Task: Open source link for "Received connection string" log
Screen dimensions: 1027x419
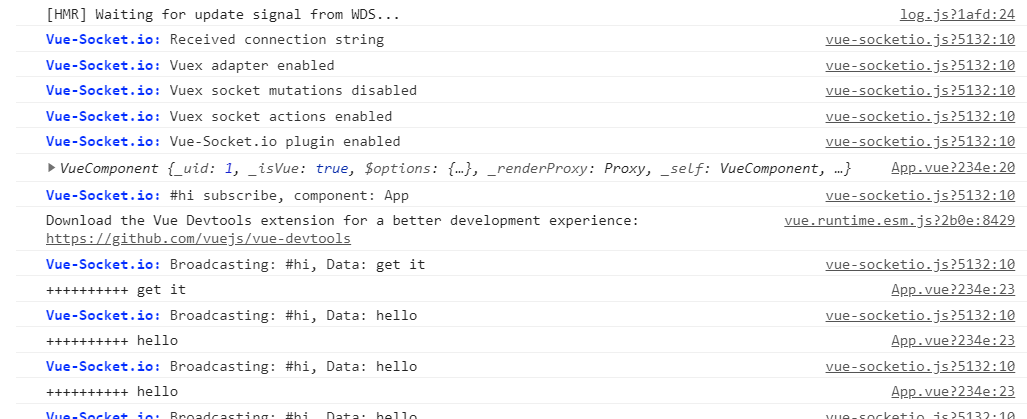Action: pyautogui.click(x=920, y=40)
